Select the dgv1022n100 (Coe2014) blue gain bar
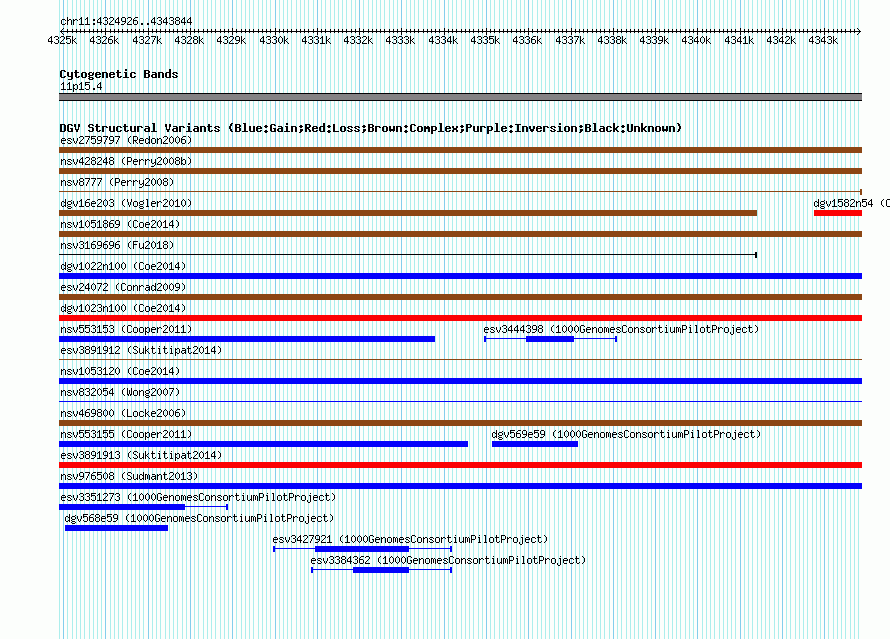The image size is (890, 639). (x=460, y=276)
